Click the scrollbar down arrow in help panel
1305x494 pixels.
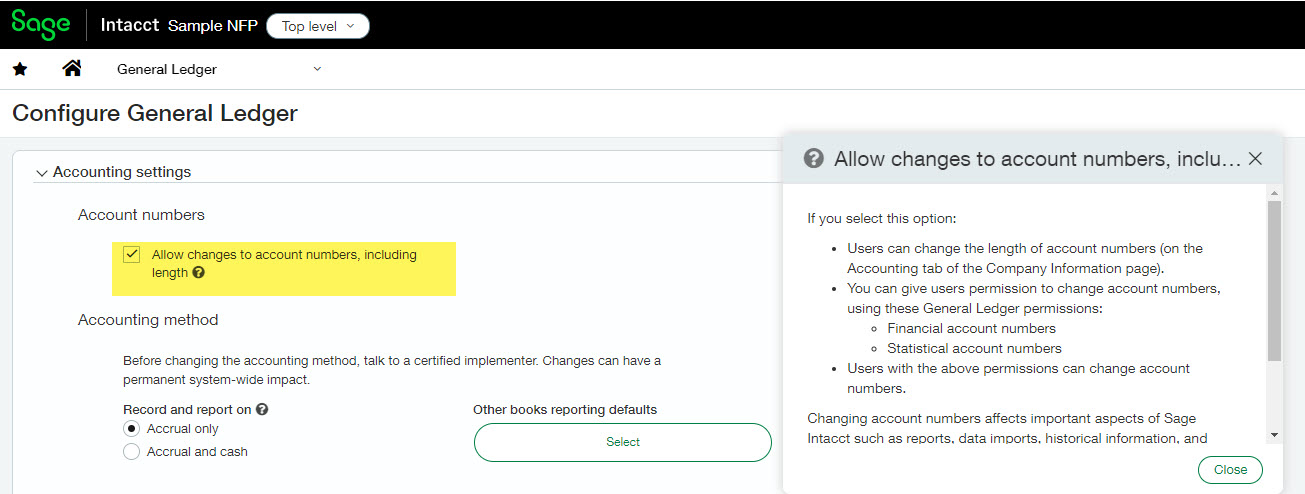(x=1274, y=435)
